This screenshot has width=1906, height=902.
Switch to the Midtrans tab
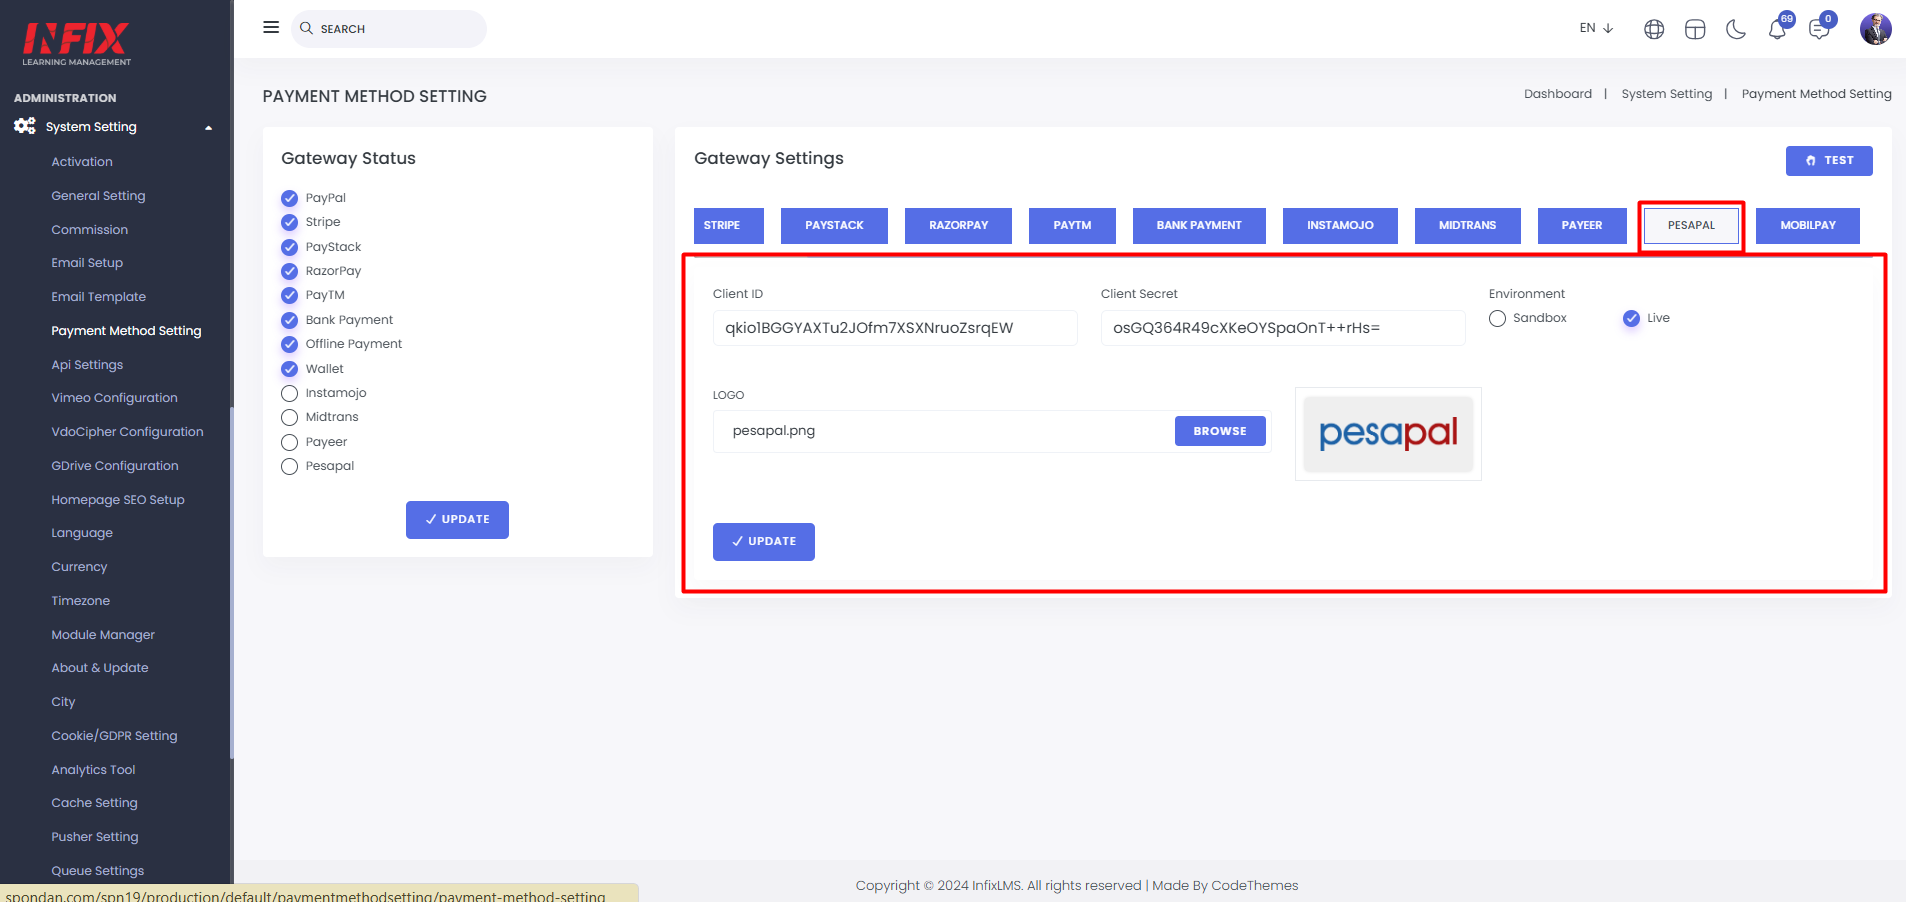(1467, 225)
